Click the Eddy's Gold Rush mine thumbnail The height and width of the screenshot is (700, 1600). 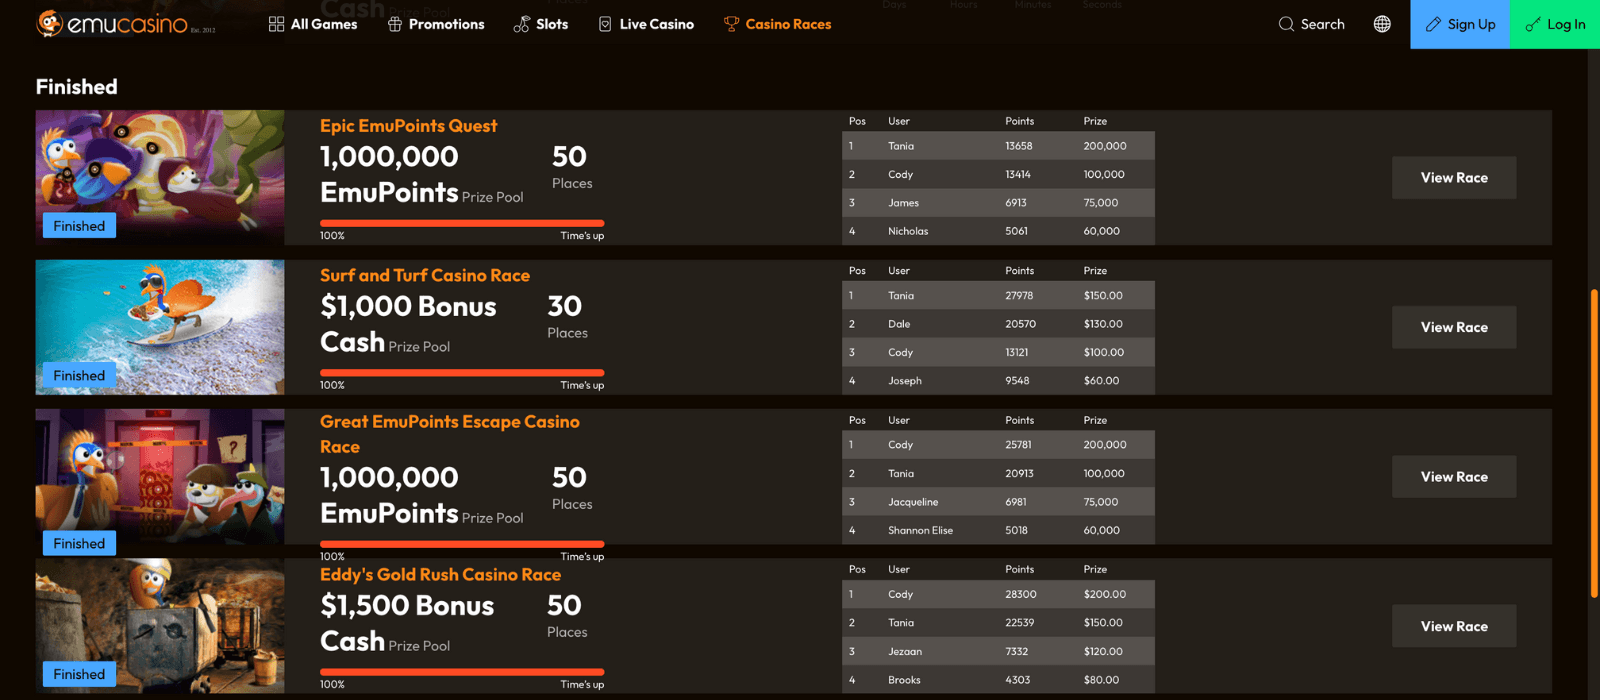pos(160,626)
